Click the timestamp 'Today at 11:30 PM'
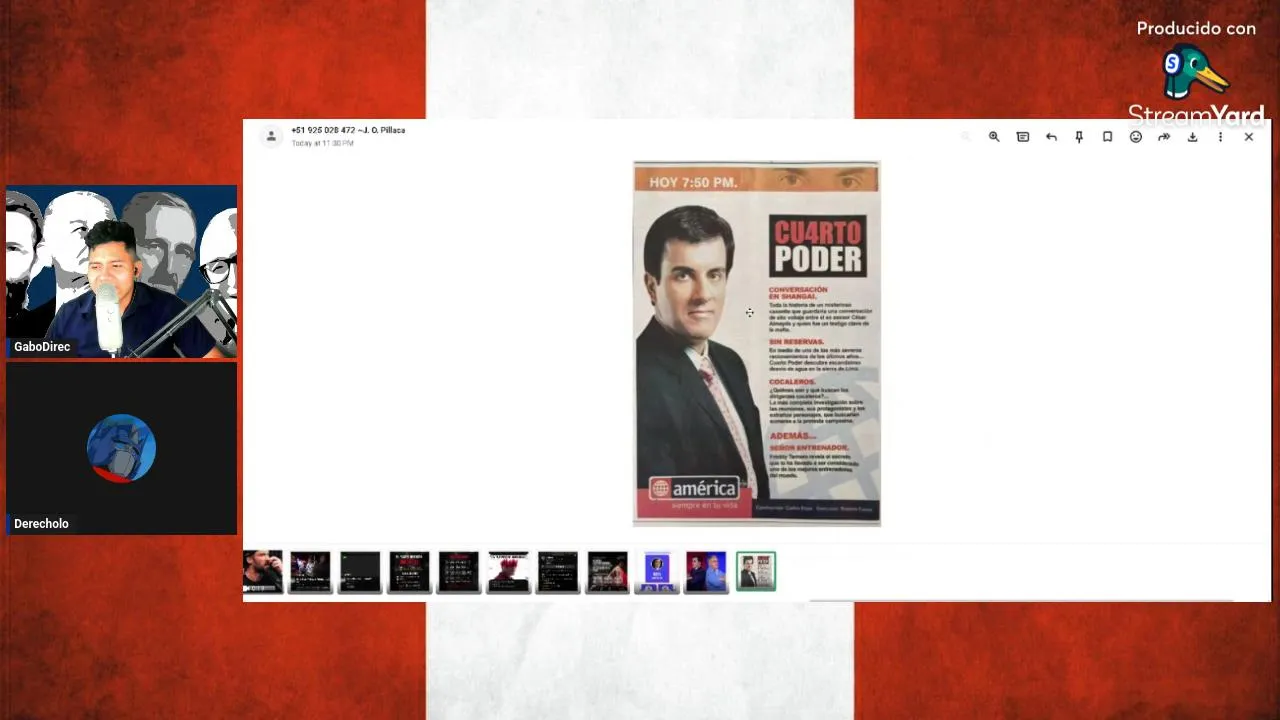Image resolution: width=1280 pixels, height=720 pixels. click(322, 143)
